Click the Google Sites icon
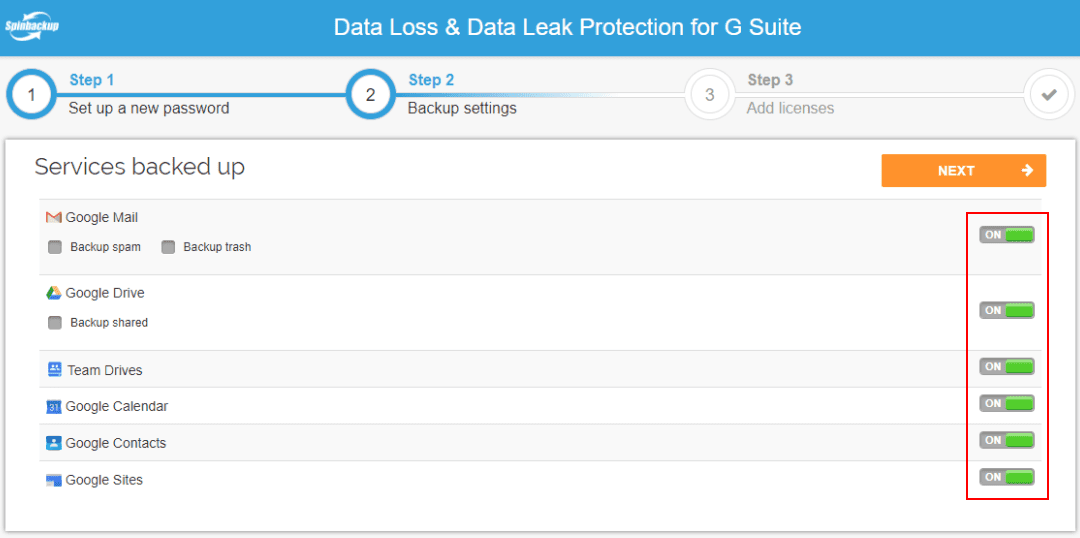Screen dimensions: 1080x538 click(54, 480)
